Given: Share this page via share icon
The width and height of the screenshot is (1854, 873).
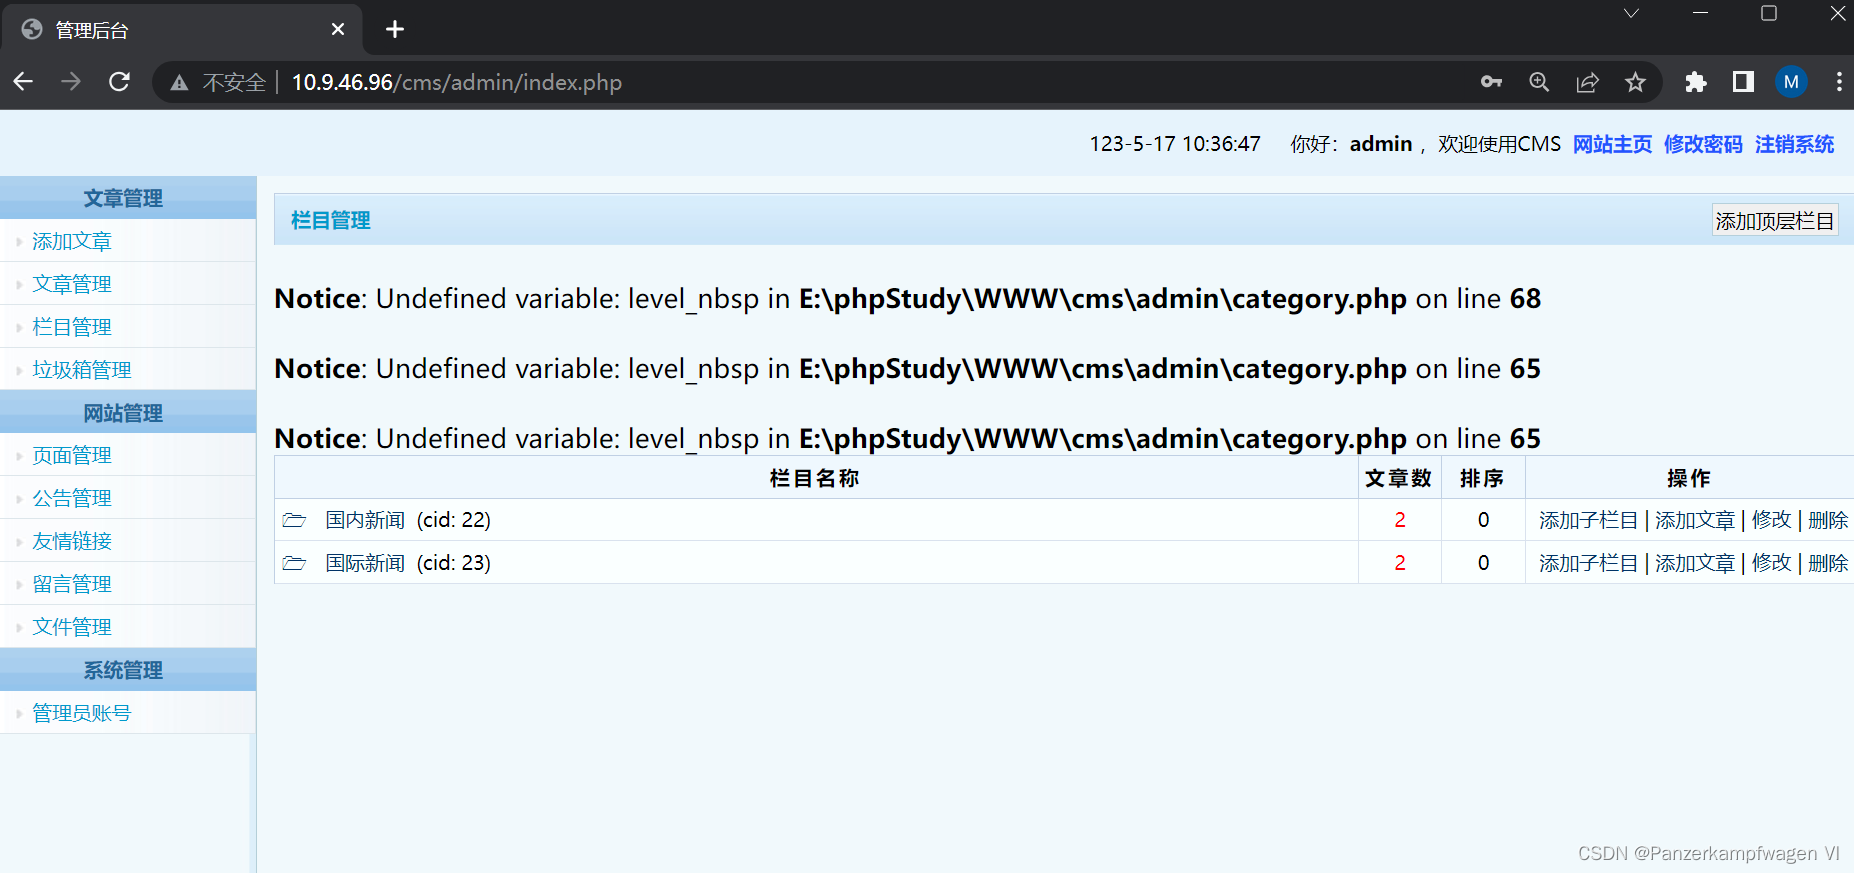Looking at the screenshot, I should (x=1587, y=82).
